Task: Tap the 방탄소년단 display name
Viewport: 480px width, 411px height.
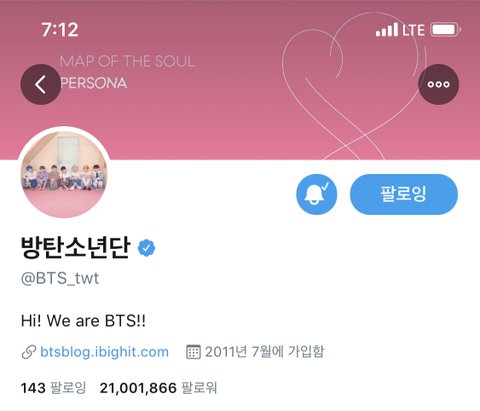Action: pyautogui.click(x=75, y=248)
